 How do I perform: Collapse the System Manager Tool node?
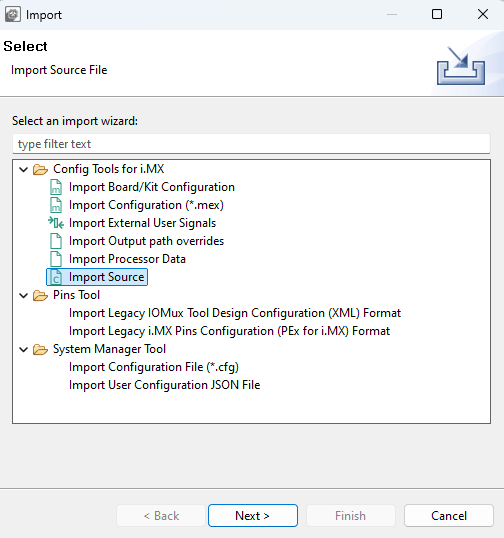tap(23, 349)
